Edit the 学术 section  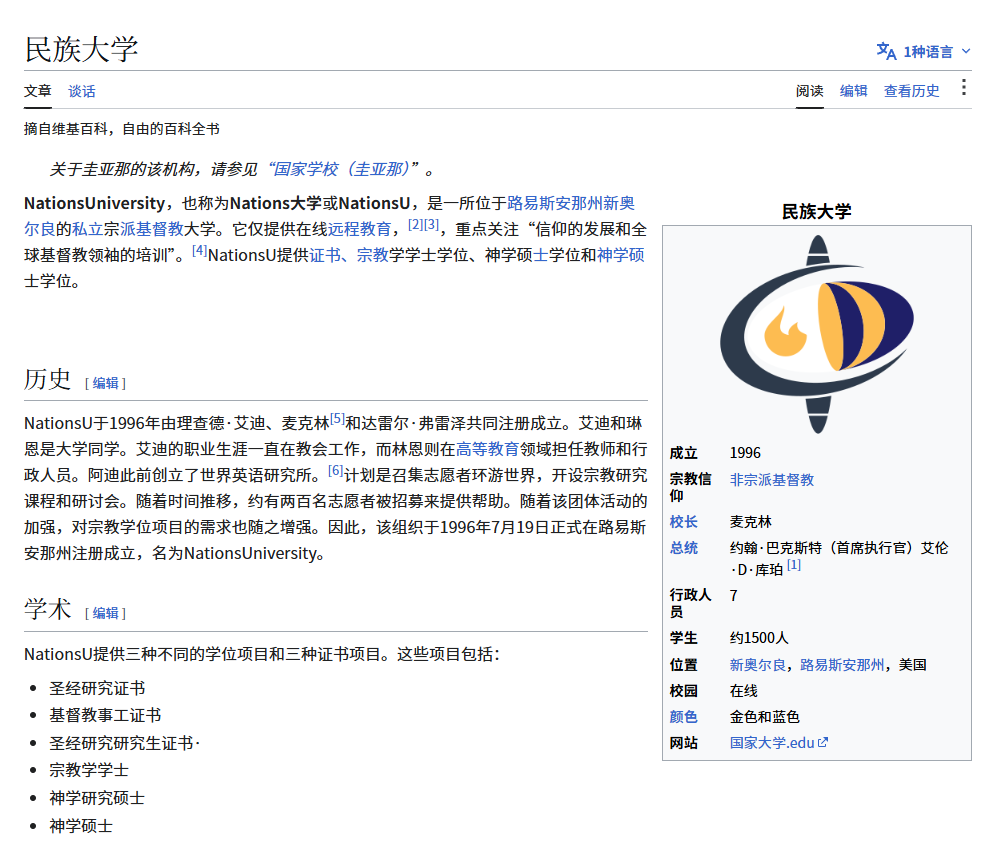[x=106, y=613]
